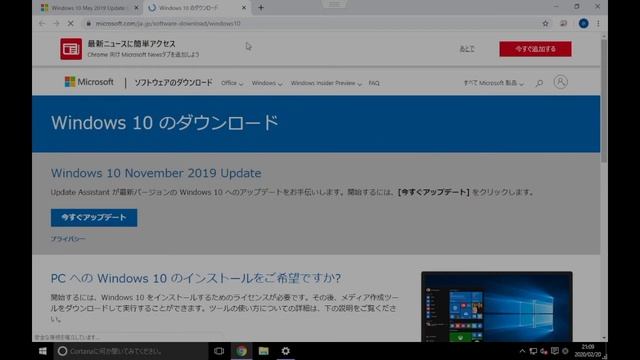Open Chrome three-dot menu
The width and height of the screenshot is (640, 360).
[598, 24]
